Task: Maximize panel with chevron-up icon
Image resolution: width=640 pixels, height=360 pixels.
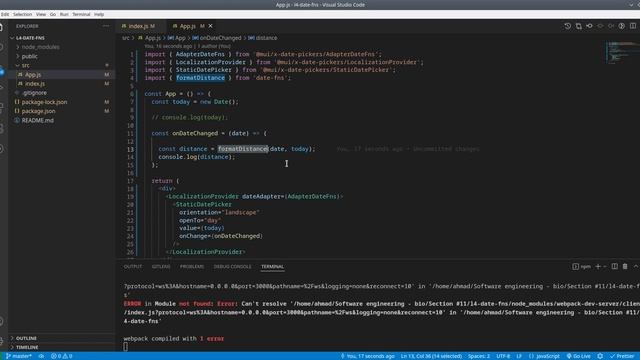Action: click(636, 267)
